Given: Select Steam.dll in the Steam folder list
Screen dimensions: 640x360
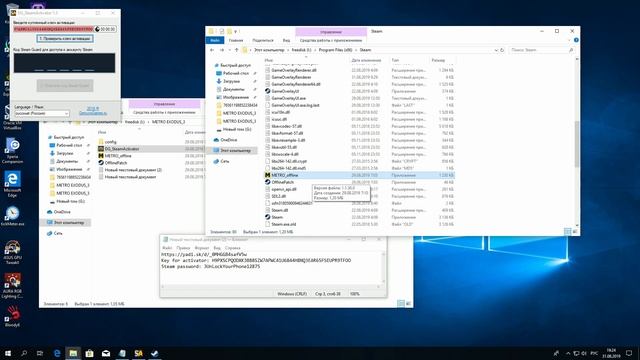Looking at the screenshot, I should (280, 210).
